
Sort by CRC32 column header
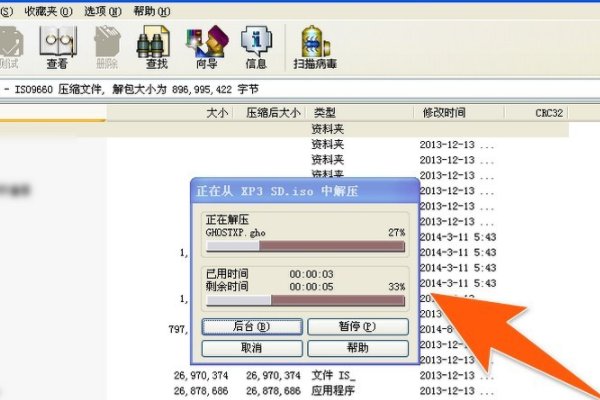pos(549,113)
